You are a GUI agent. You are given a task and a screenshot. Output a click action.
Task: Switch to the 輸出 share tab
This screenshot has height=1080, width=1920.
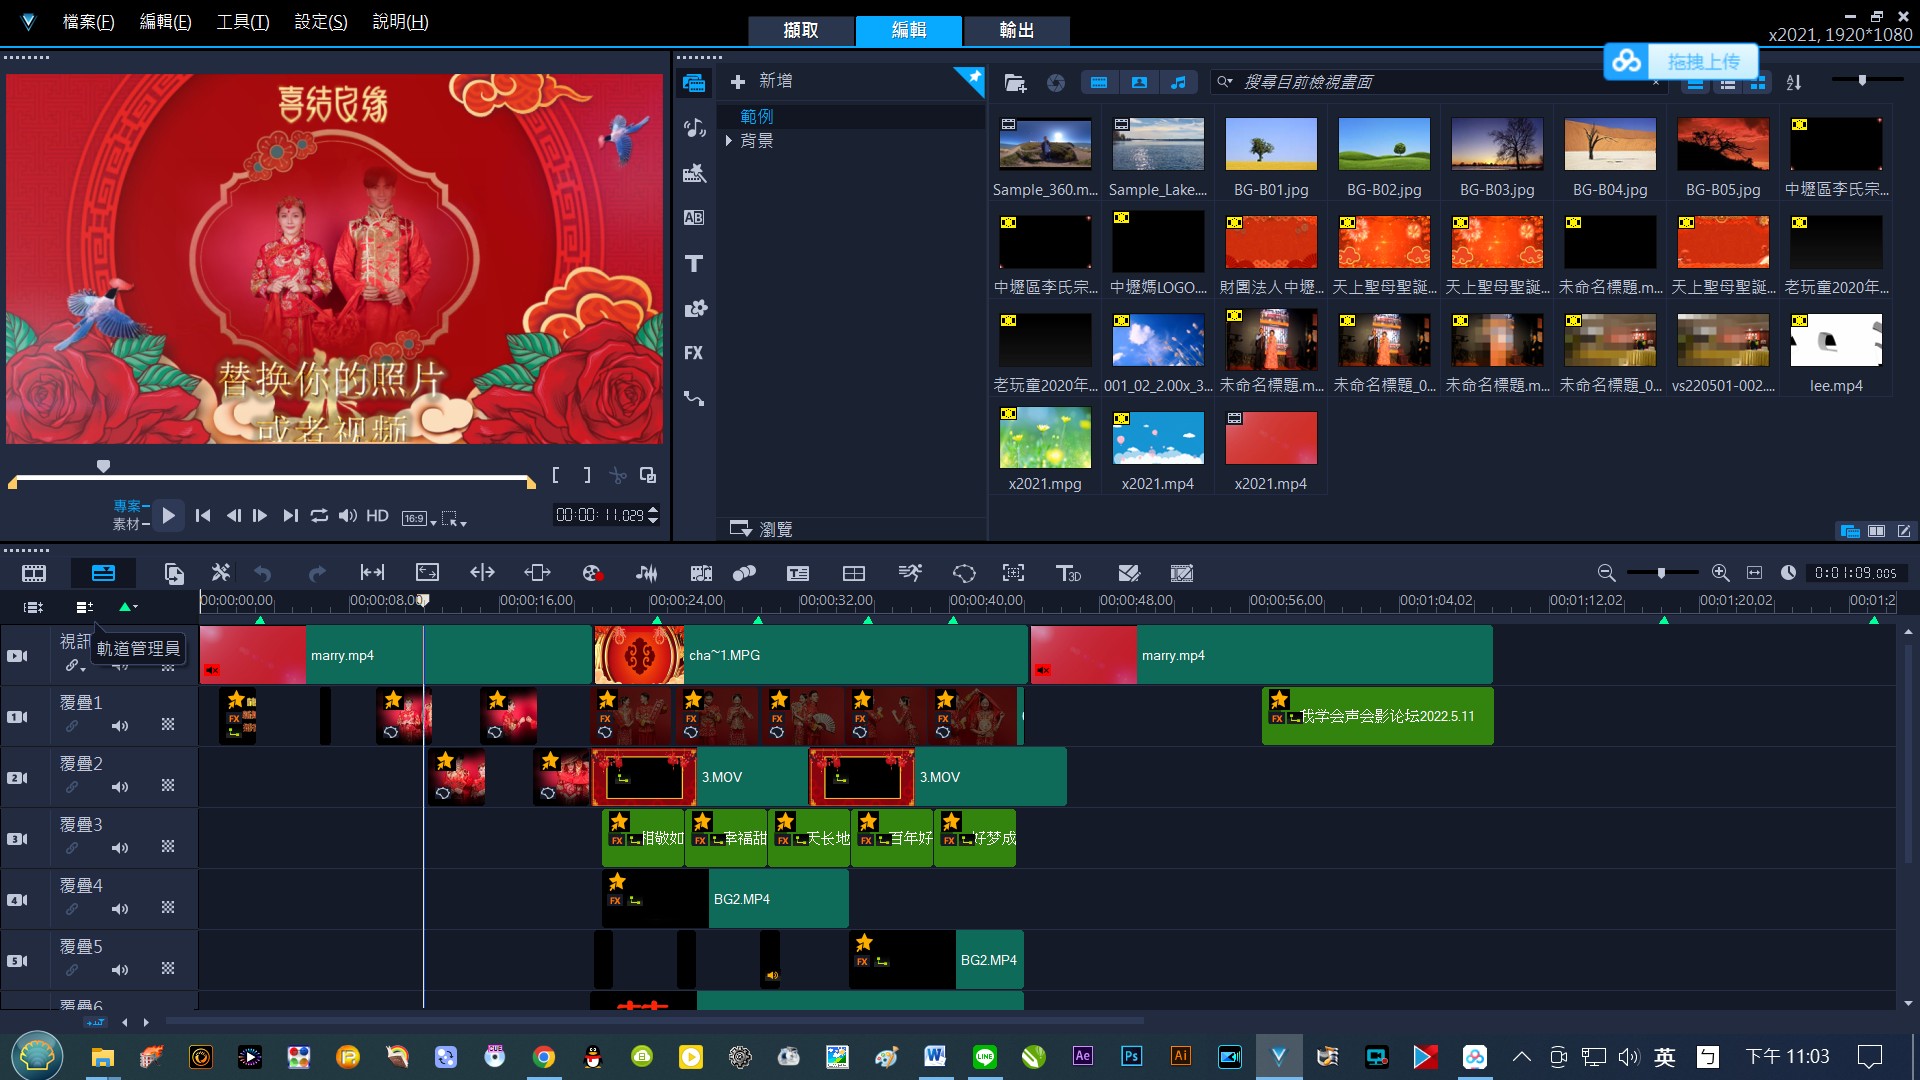(1016, 30)
